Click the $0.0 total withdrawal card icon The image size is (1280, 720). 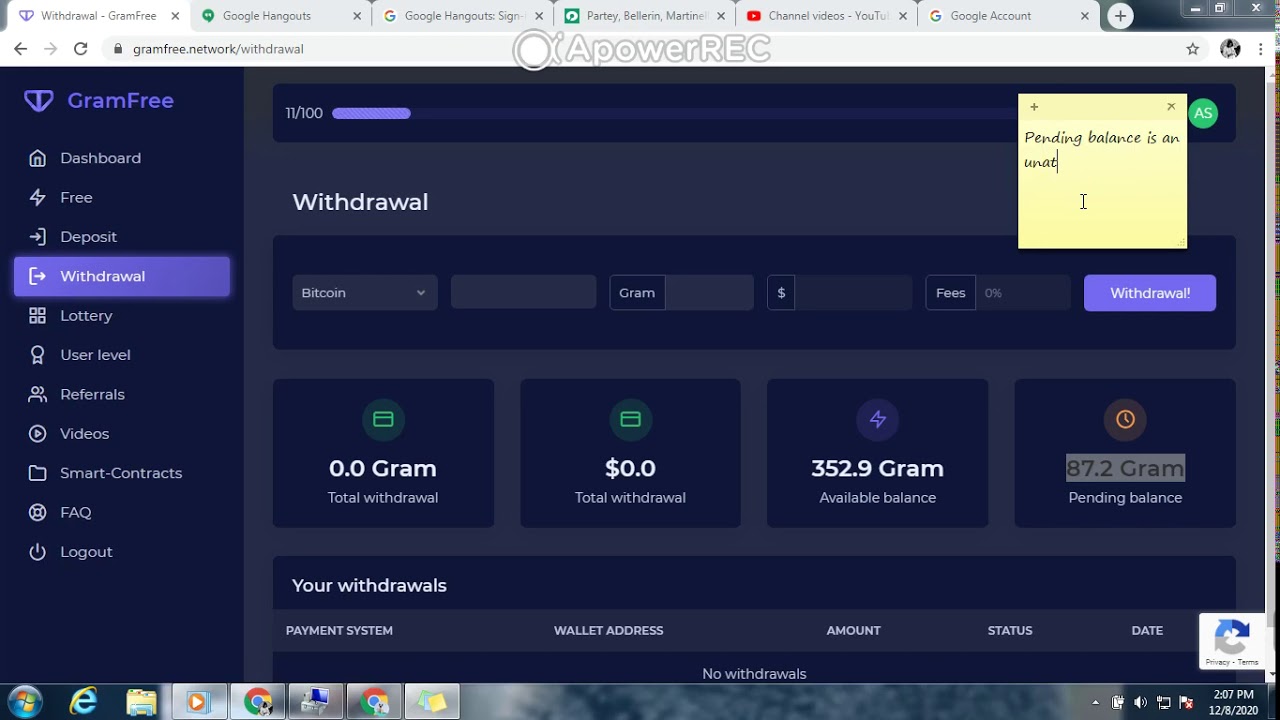[630, 419]
